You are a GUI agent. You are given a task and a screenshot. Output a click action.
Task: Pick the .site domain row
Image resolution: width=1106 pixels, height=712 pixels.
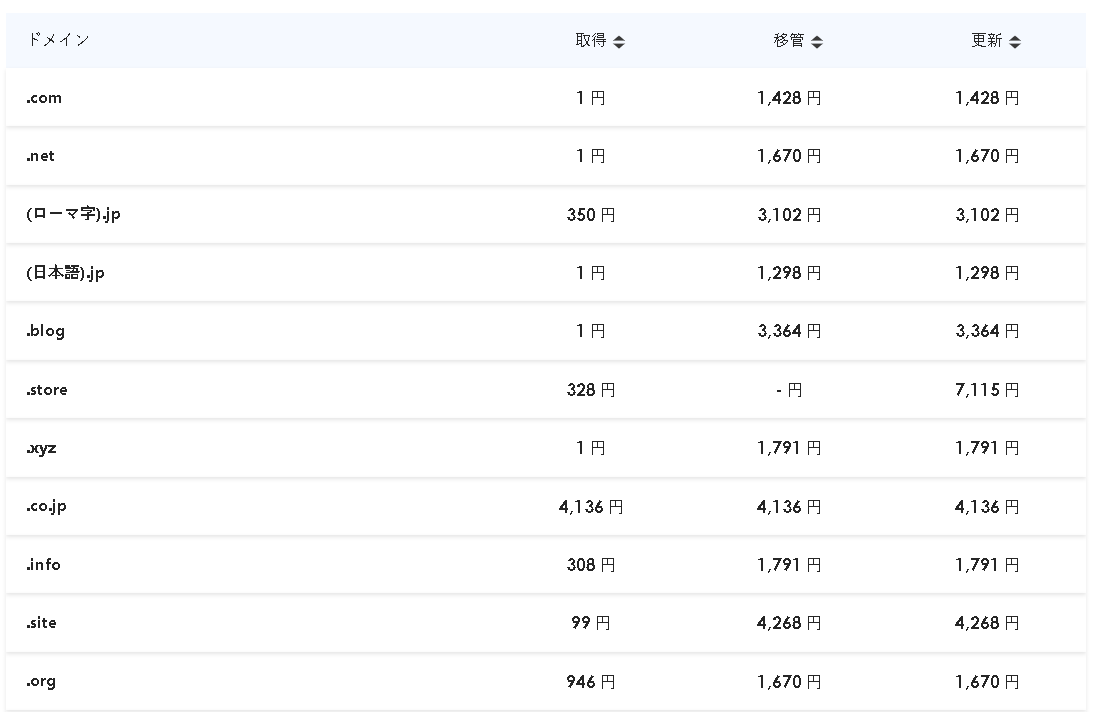pos(546,623)
